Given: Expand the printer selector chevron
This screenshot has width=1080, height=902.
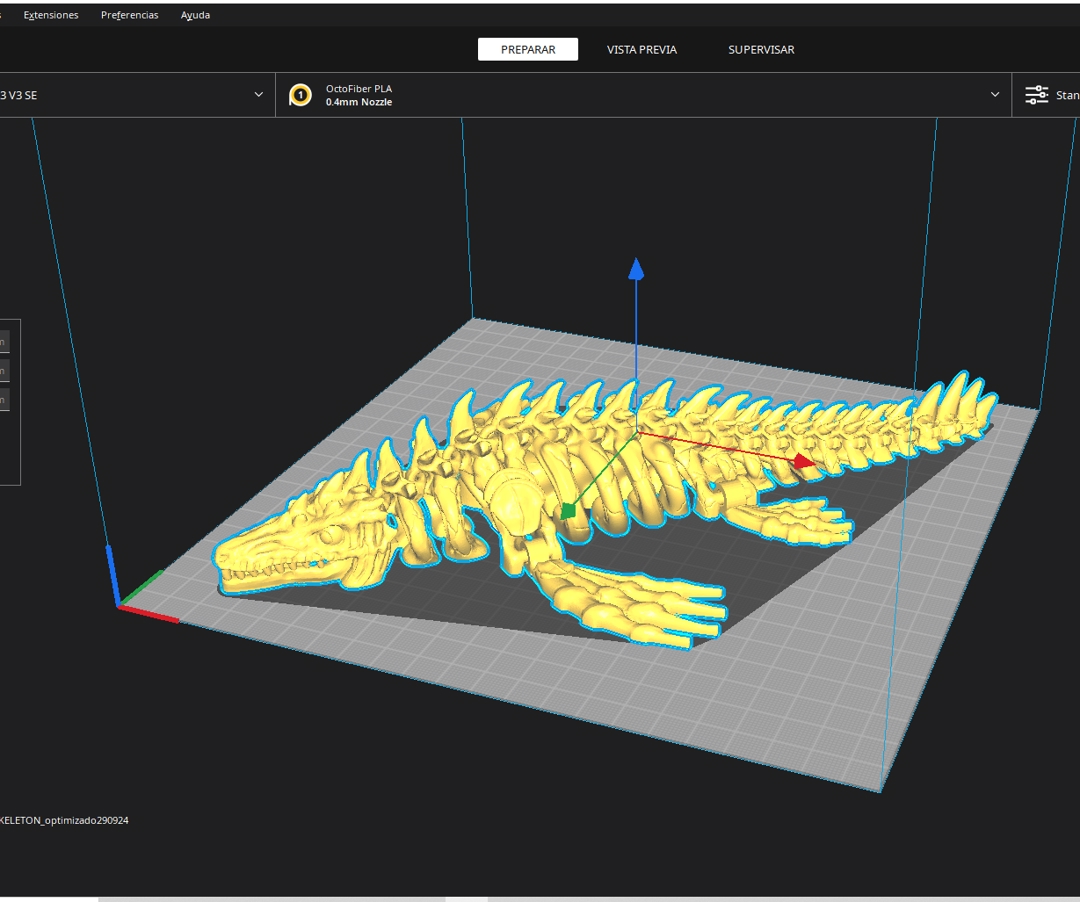Looking at the screenshot, I should point(258,95).
